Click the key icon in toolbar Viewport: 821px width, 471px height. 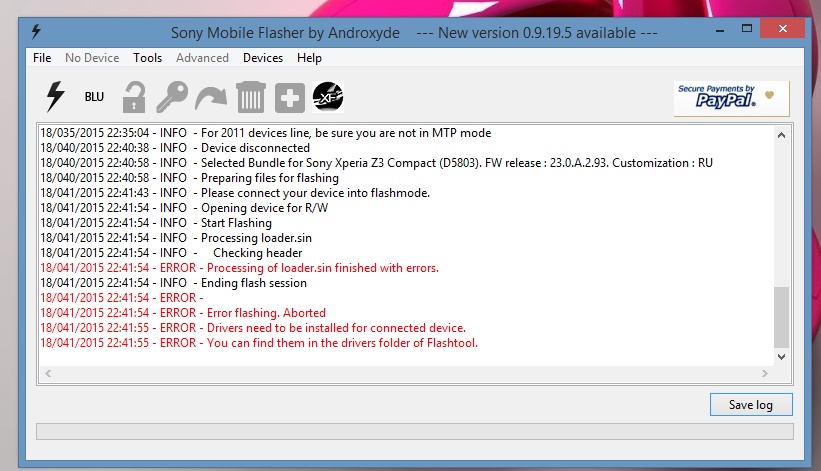point(171,97)
